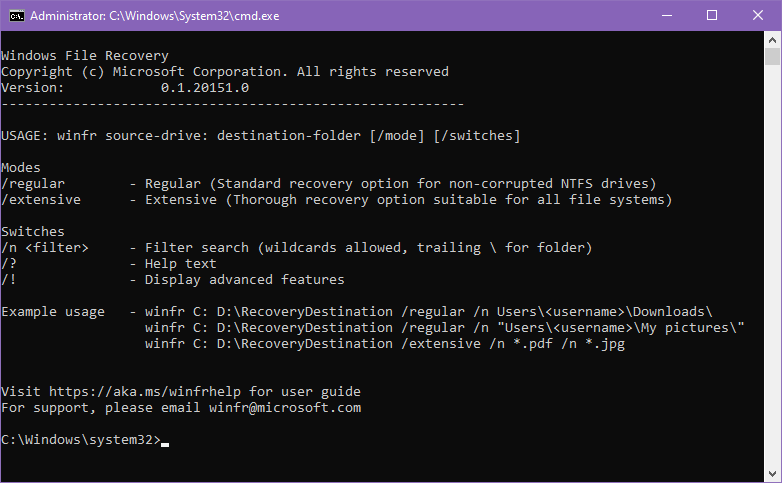Click the cmd.exe icon in title bar

[x=17, y=15]
